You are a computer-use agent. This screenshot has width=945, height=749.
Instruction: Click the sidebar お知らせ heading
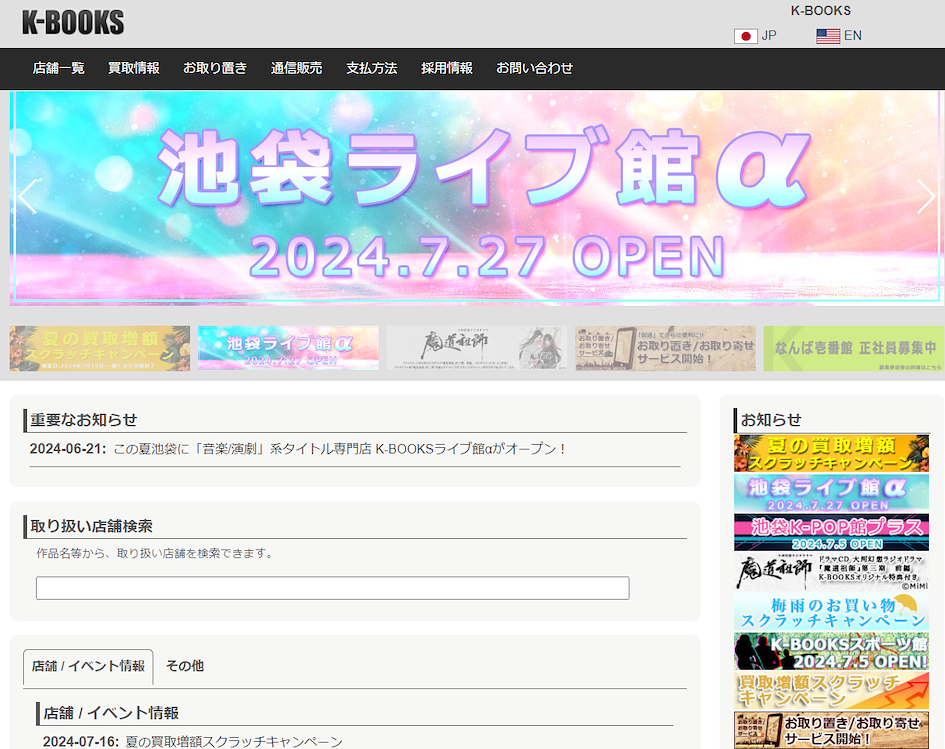(x=771, y=420)
